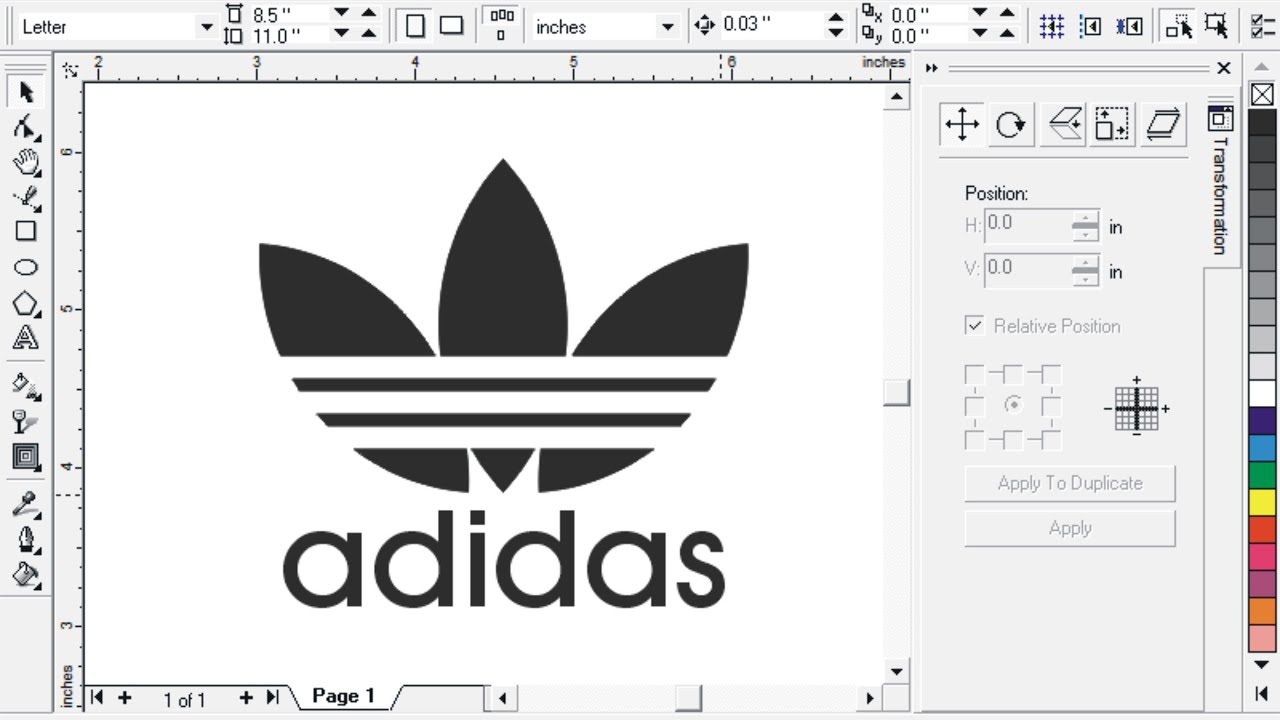Switch to Position transformation mode
Screen dimensions: 1280x720
tap(961, 125)
